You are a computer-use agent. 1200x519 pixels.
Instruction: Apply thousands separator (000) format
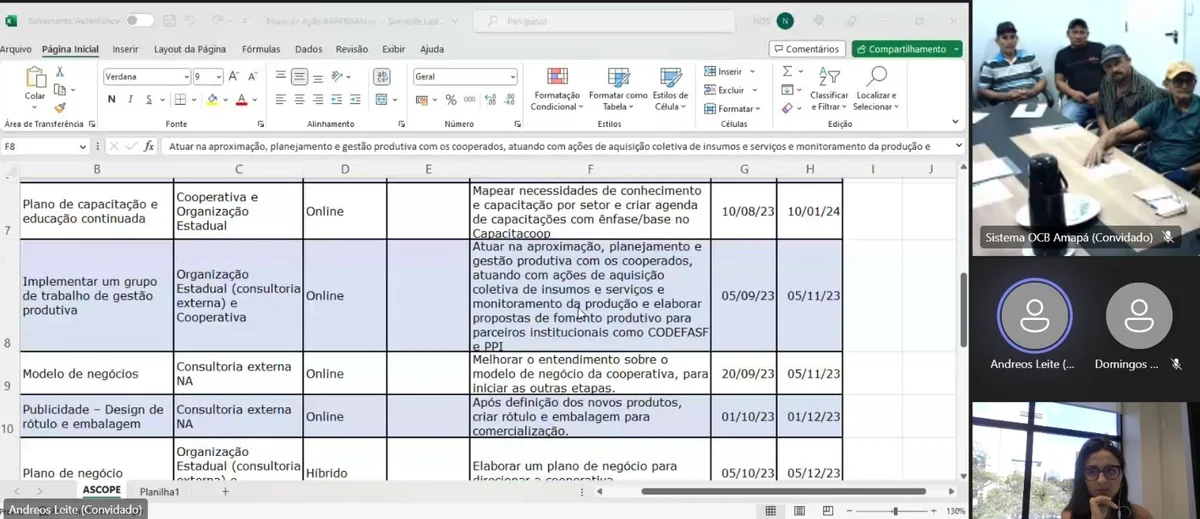[469, 100]
